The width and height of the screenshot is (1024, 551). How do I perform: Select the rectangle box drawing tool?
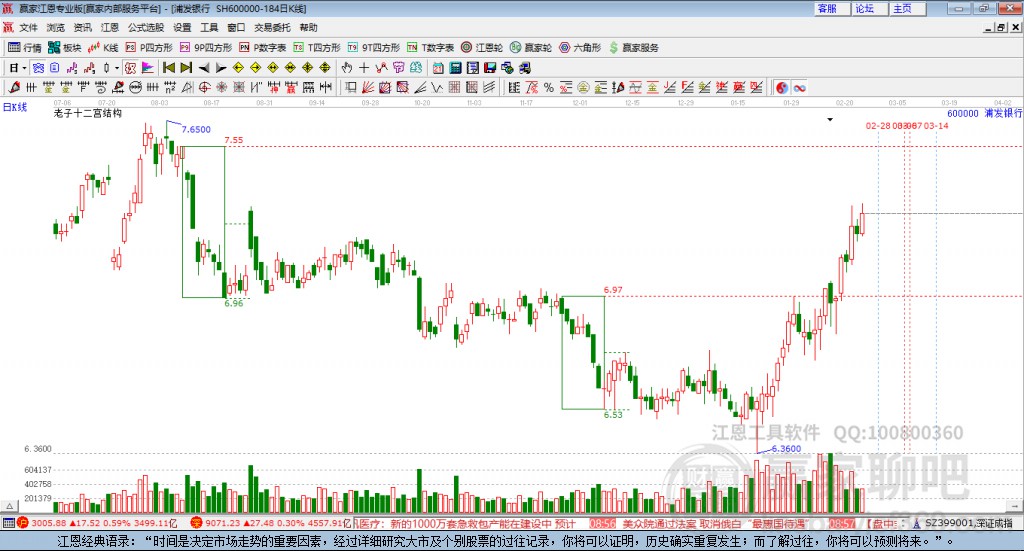point(351,87)
